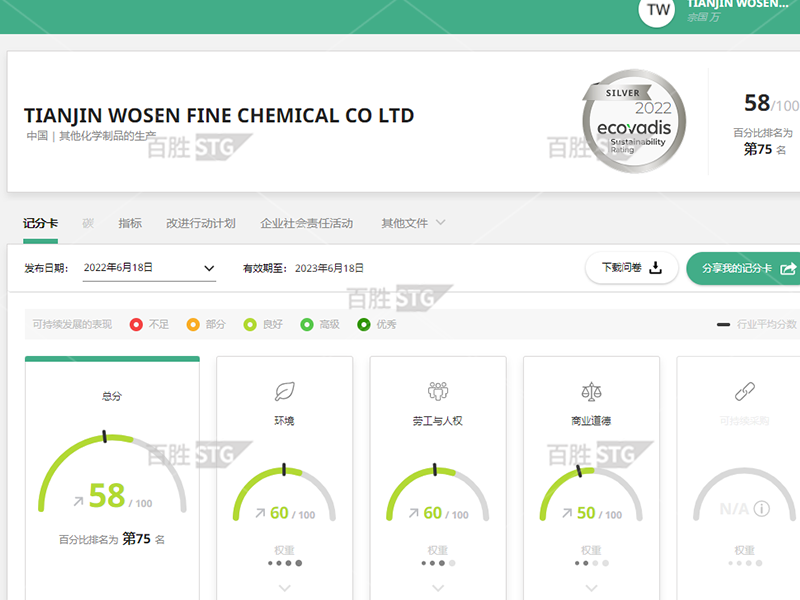Click the trend arrow beside score 58
Screen dimensions: 800x600
tap(78, 502)
